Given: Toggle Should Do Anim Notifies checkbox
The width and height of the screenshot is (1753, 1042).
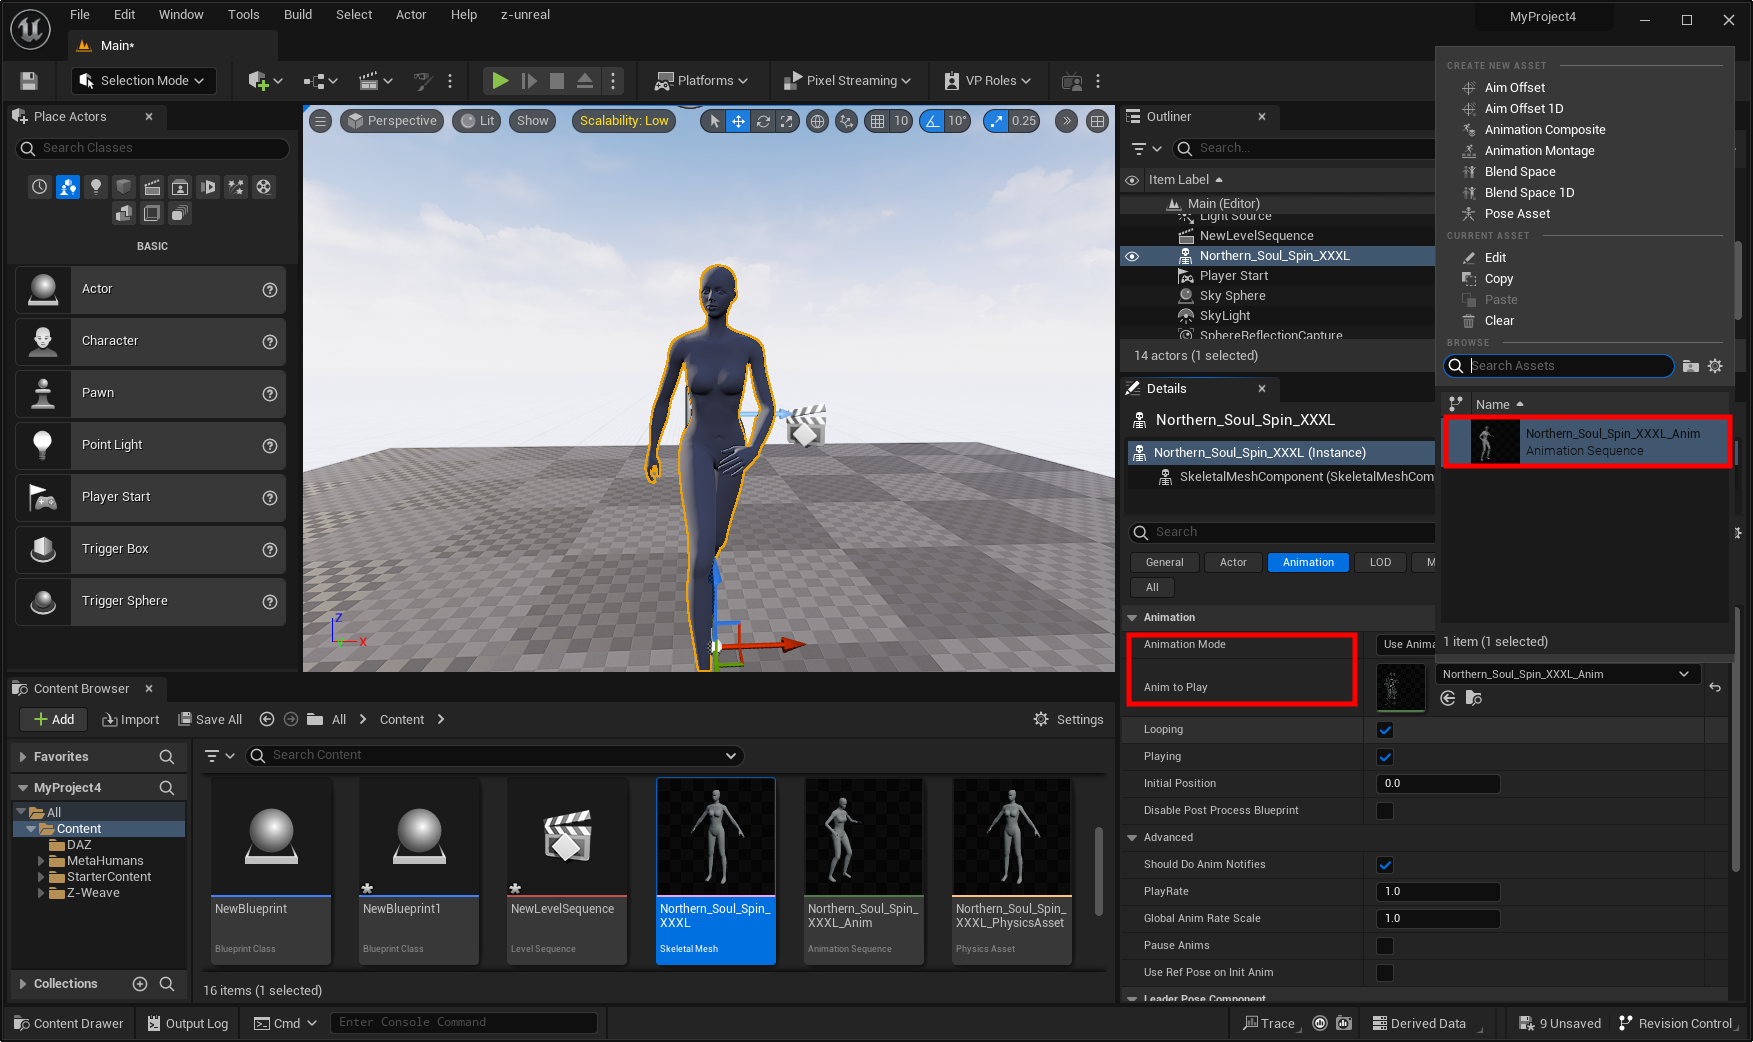Looking at the screenshot, I should pos(1385,865).
